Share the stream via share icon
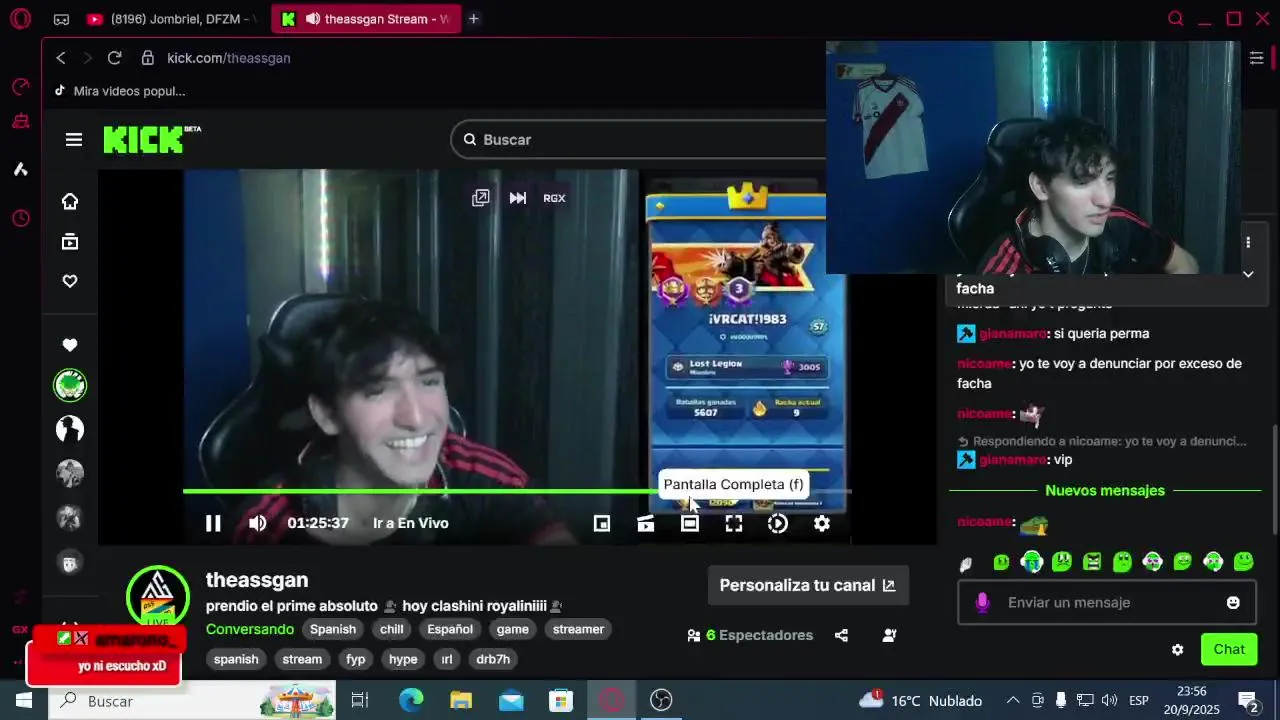1280x720 pixels. pyautogui.click(x=842, y=635)
